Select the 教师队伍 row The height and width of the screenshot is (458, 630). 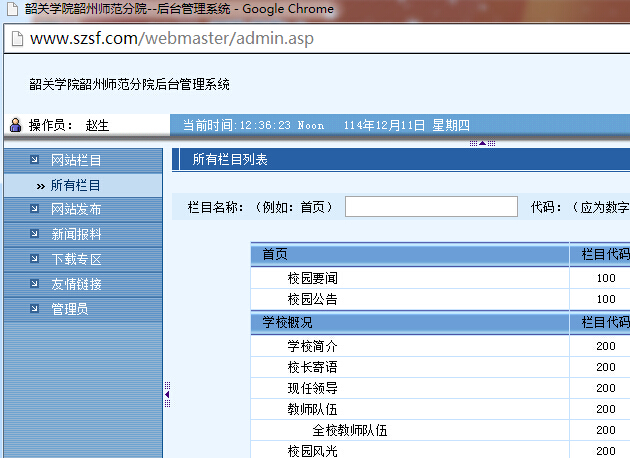click(x=440, y=409)
